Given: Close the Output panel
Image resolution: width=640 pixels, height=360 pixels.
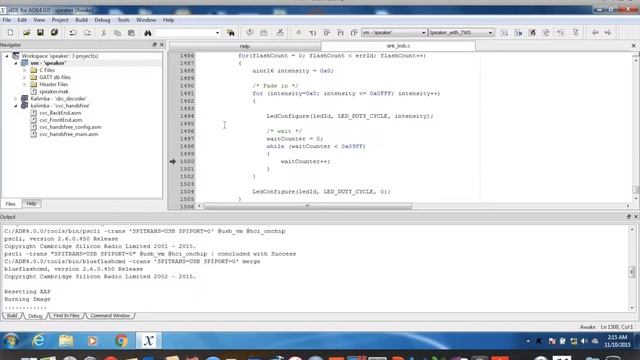Looking at the screenshot, I should (636, 217).
